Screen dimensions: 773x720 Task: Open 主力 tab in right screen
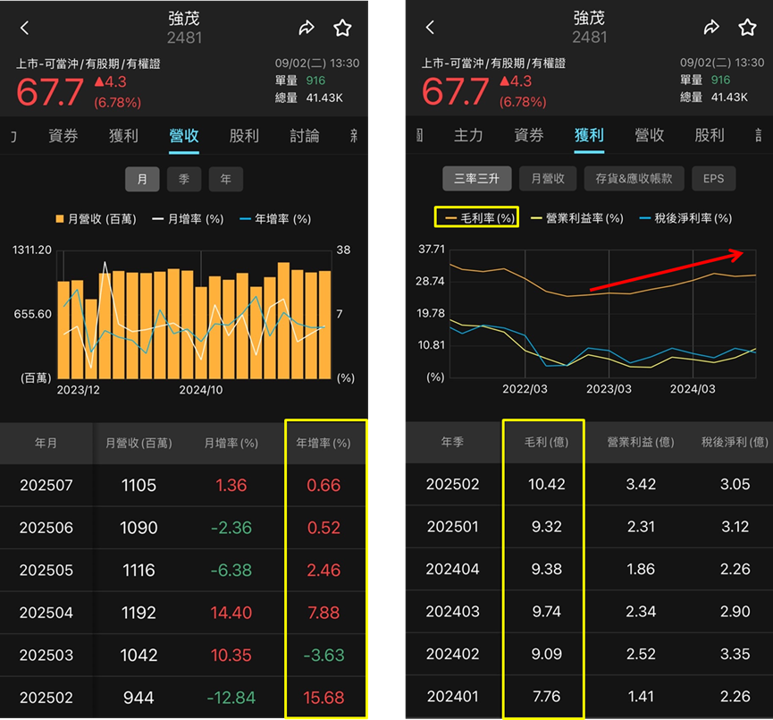coord(468,135)
